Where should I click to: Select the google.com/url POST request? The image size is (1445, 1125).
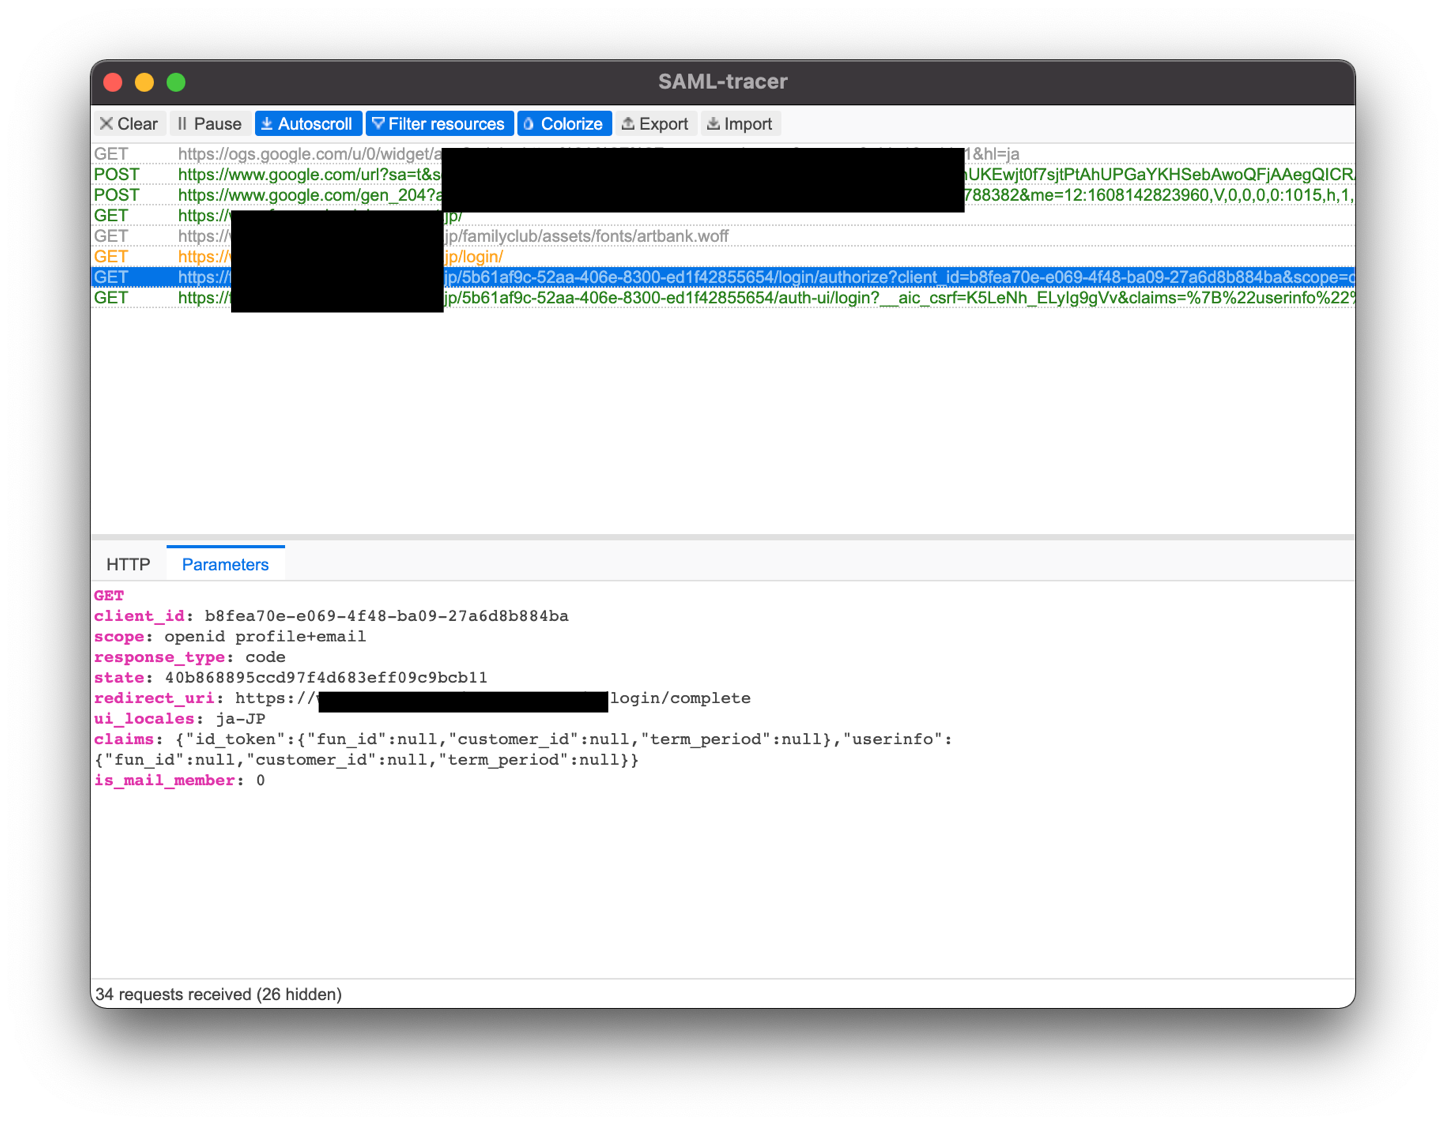722,174
